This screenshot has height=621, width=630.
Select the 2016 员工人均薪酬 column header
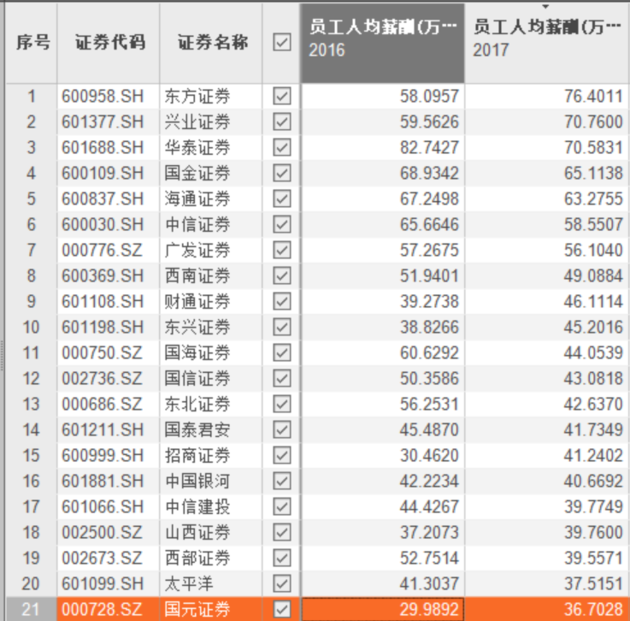click(x=382, y=43)
